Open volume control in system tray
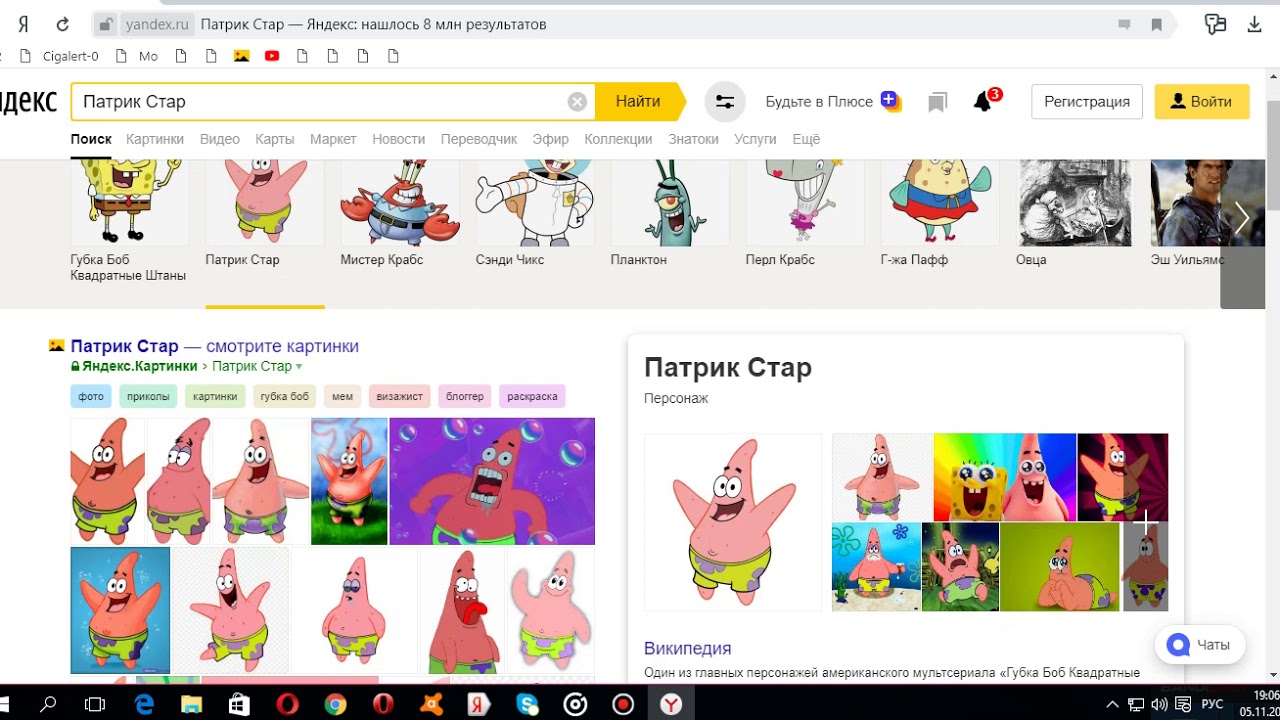 [1159, 704]
